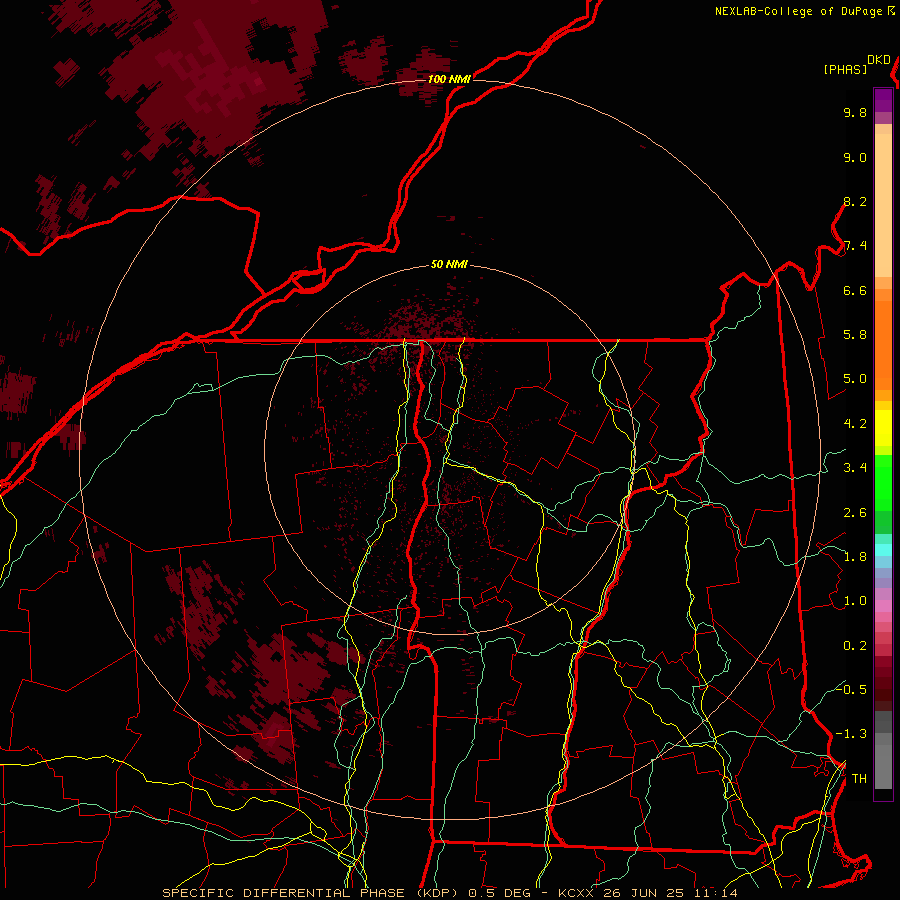Click the 3.4 value on the legend
Screen dimensions: 900x900
[855, 468]
